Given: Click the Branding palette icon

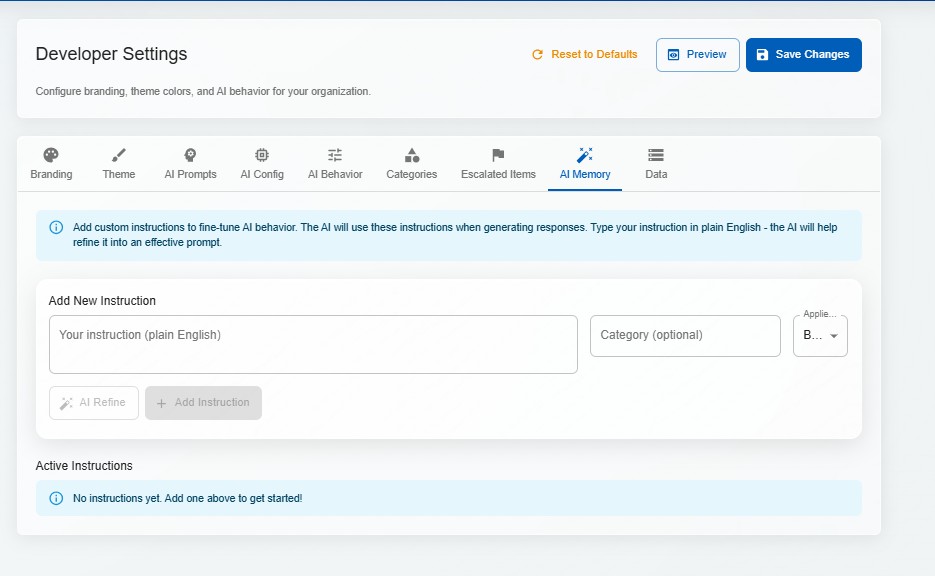Looking at the screenshot, I should pyautogui.click(x=51, y=155).
